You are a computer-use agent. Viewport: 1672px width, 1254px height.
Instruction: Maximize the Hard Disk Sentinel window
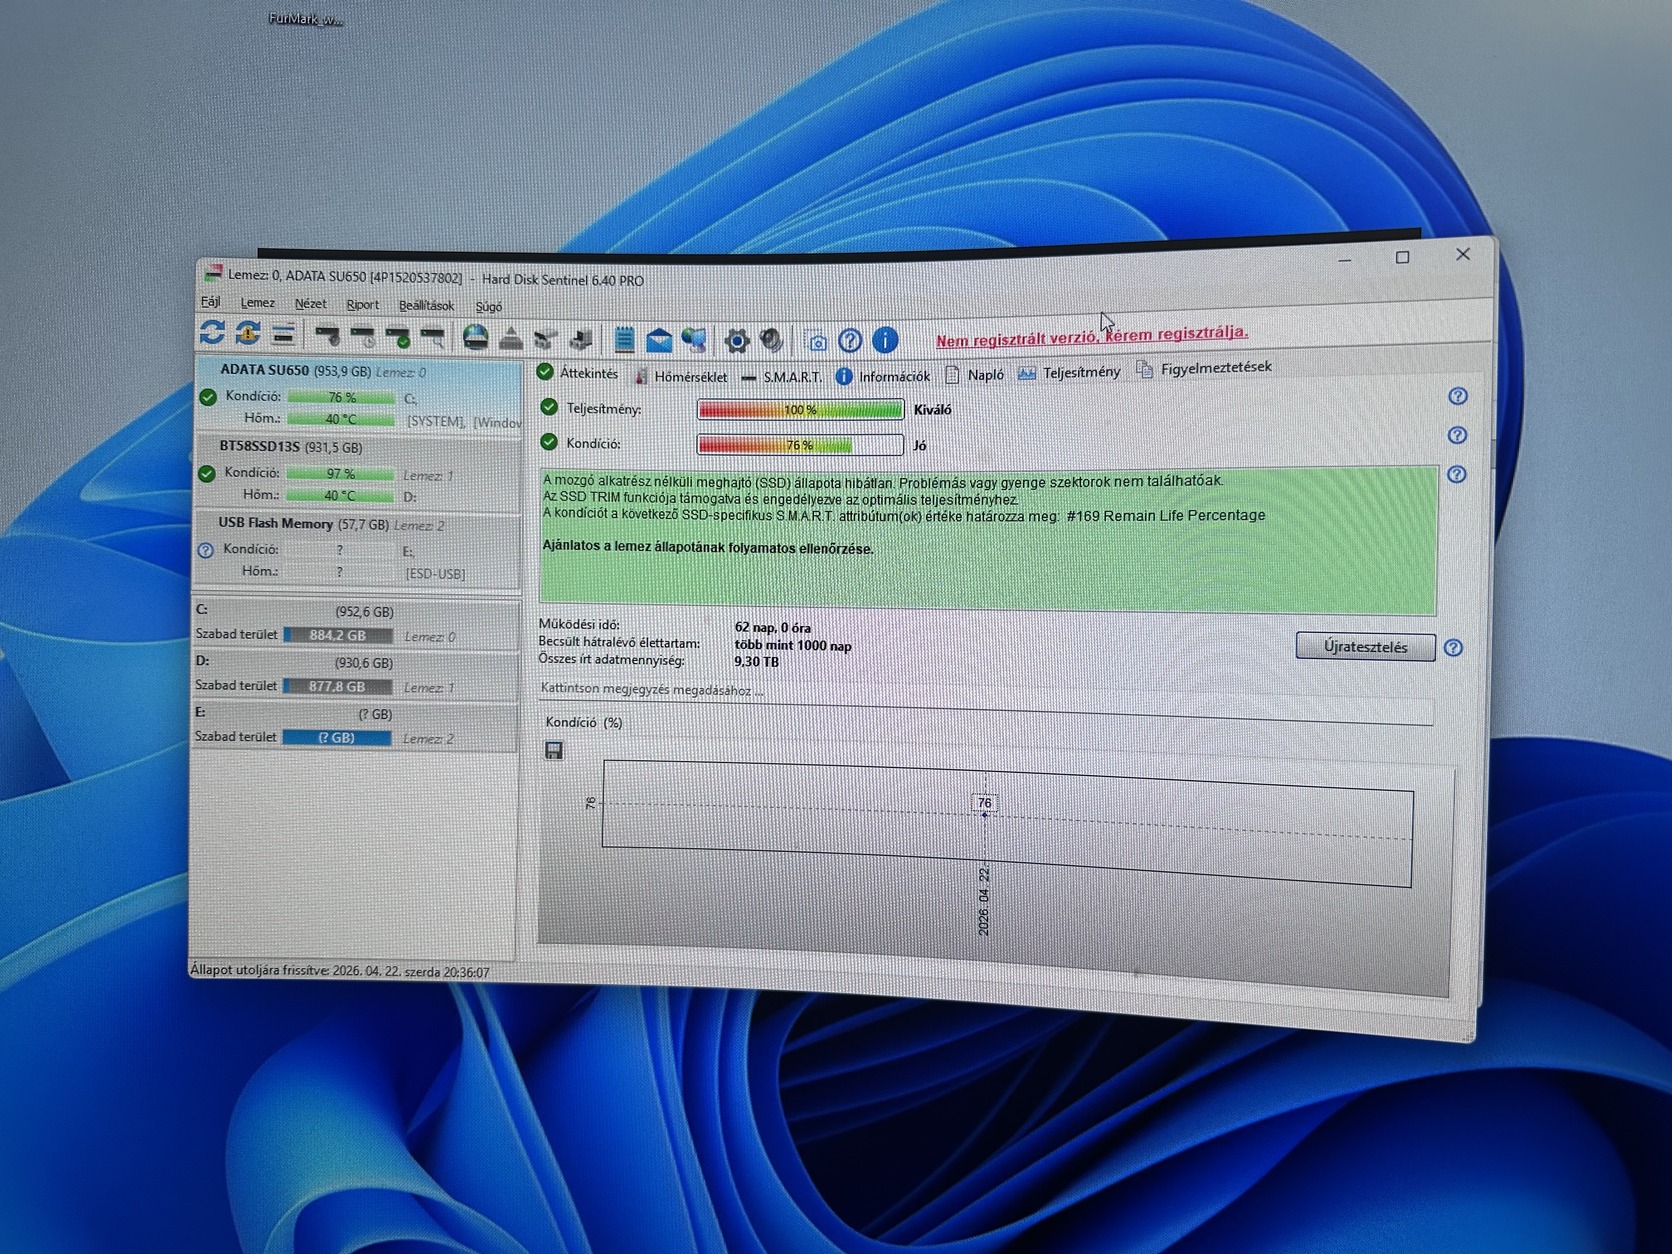1402,257
